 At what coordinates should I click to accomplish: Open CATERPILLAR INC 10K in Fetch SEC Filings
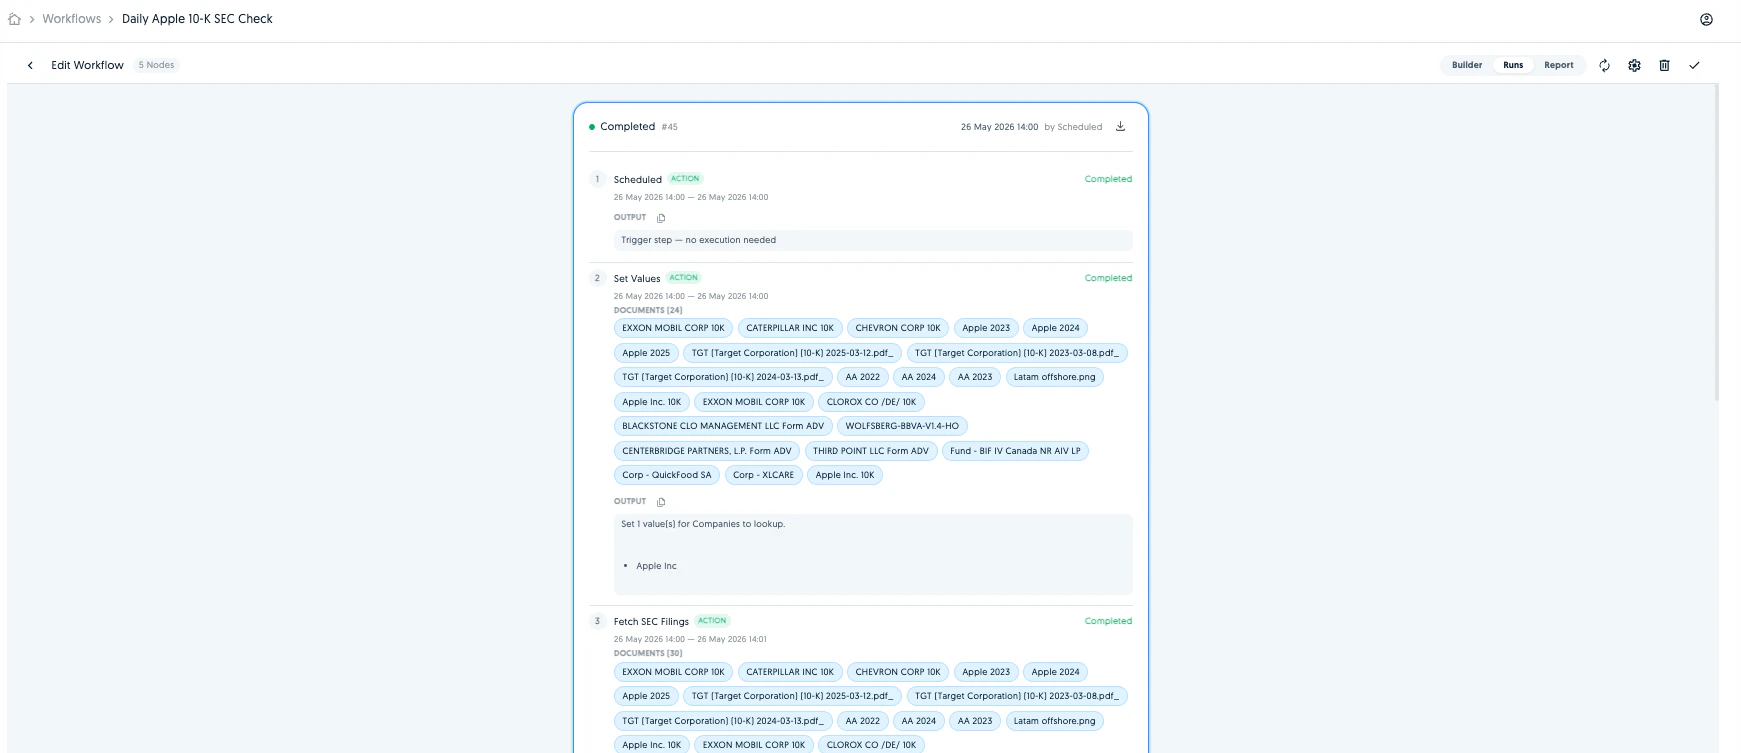(790, 672)
